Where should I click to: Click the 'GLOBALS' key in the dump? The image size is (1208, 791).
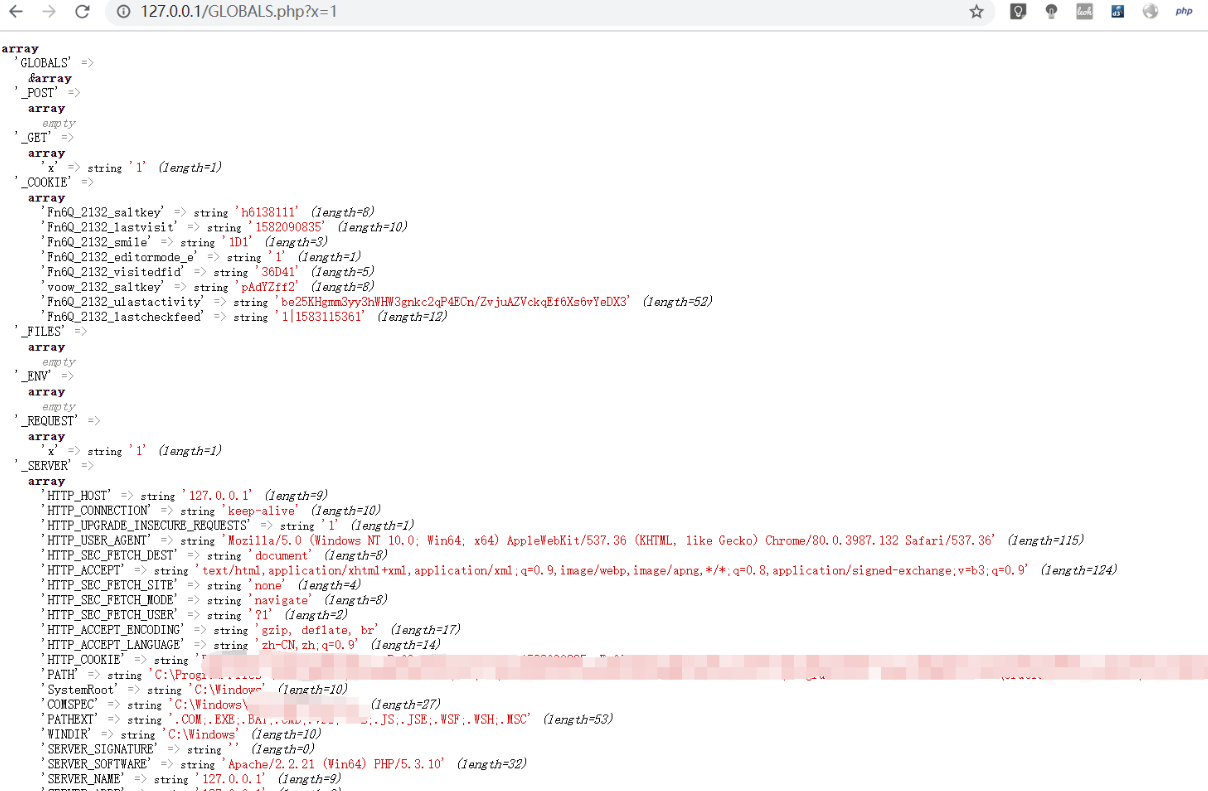click(45, 63)
